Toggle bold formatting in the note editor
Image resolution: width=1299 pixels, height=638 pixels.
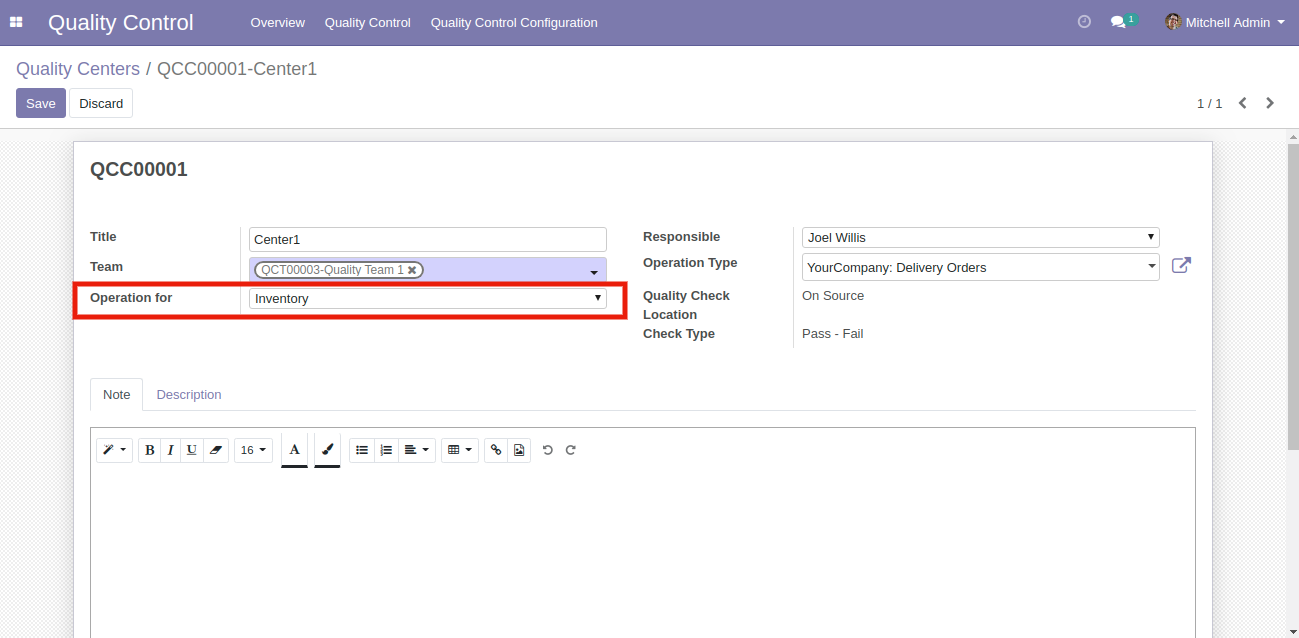point(150,450)
